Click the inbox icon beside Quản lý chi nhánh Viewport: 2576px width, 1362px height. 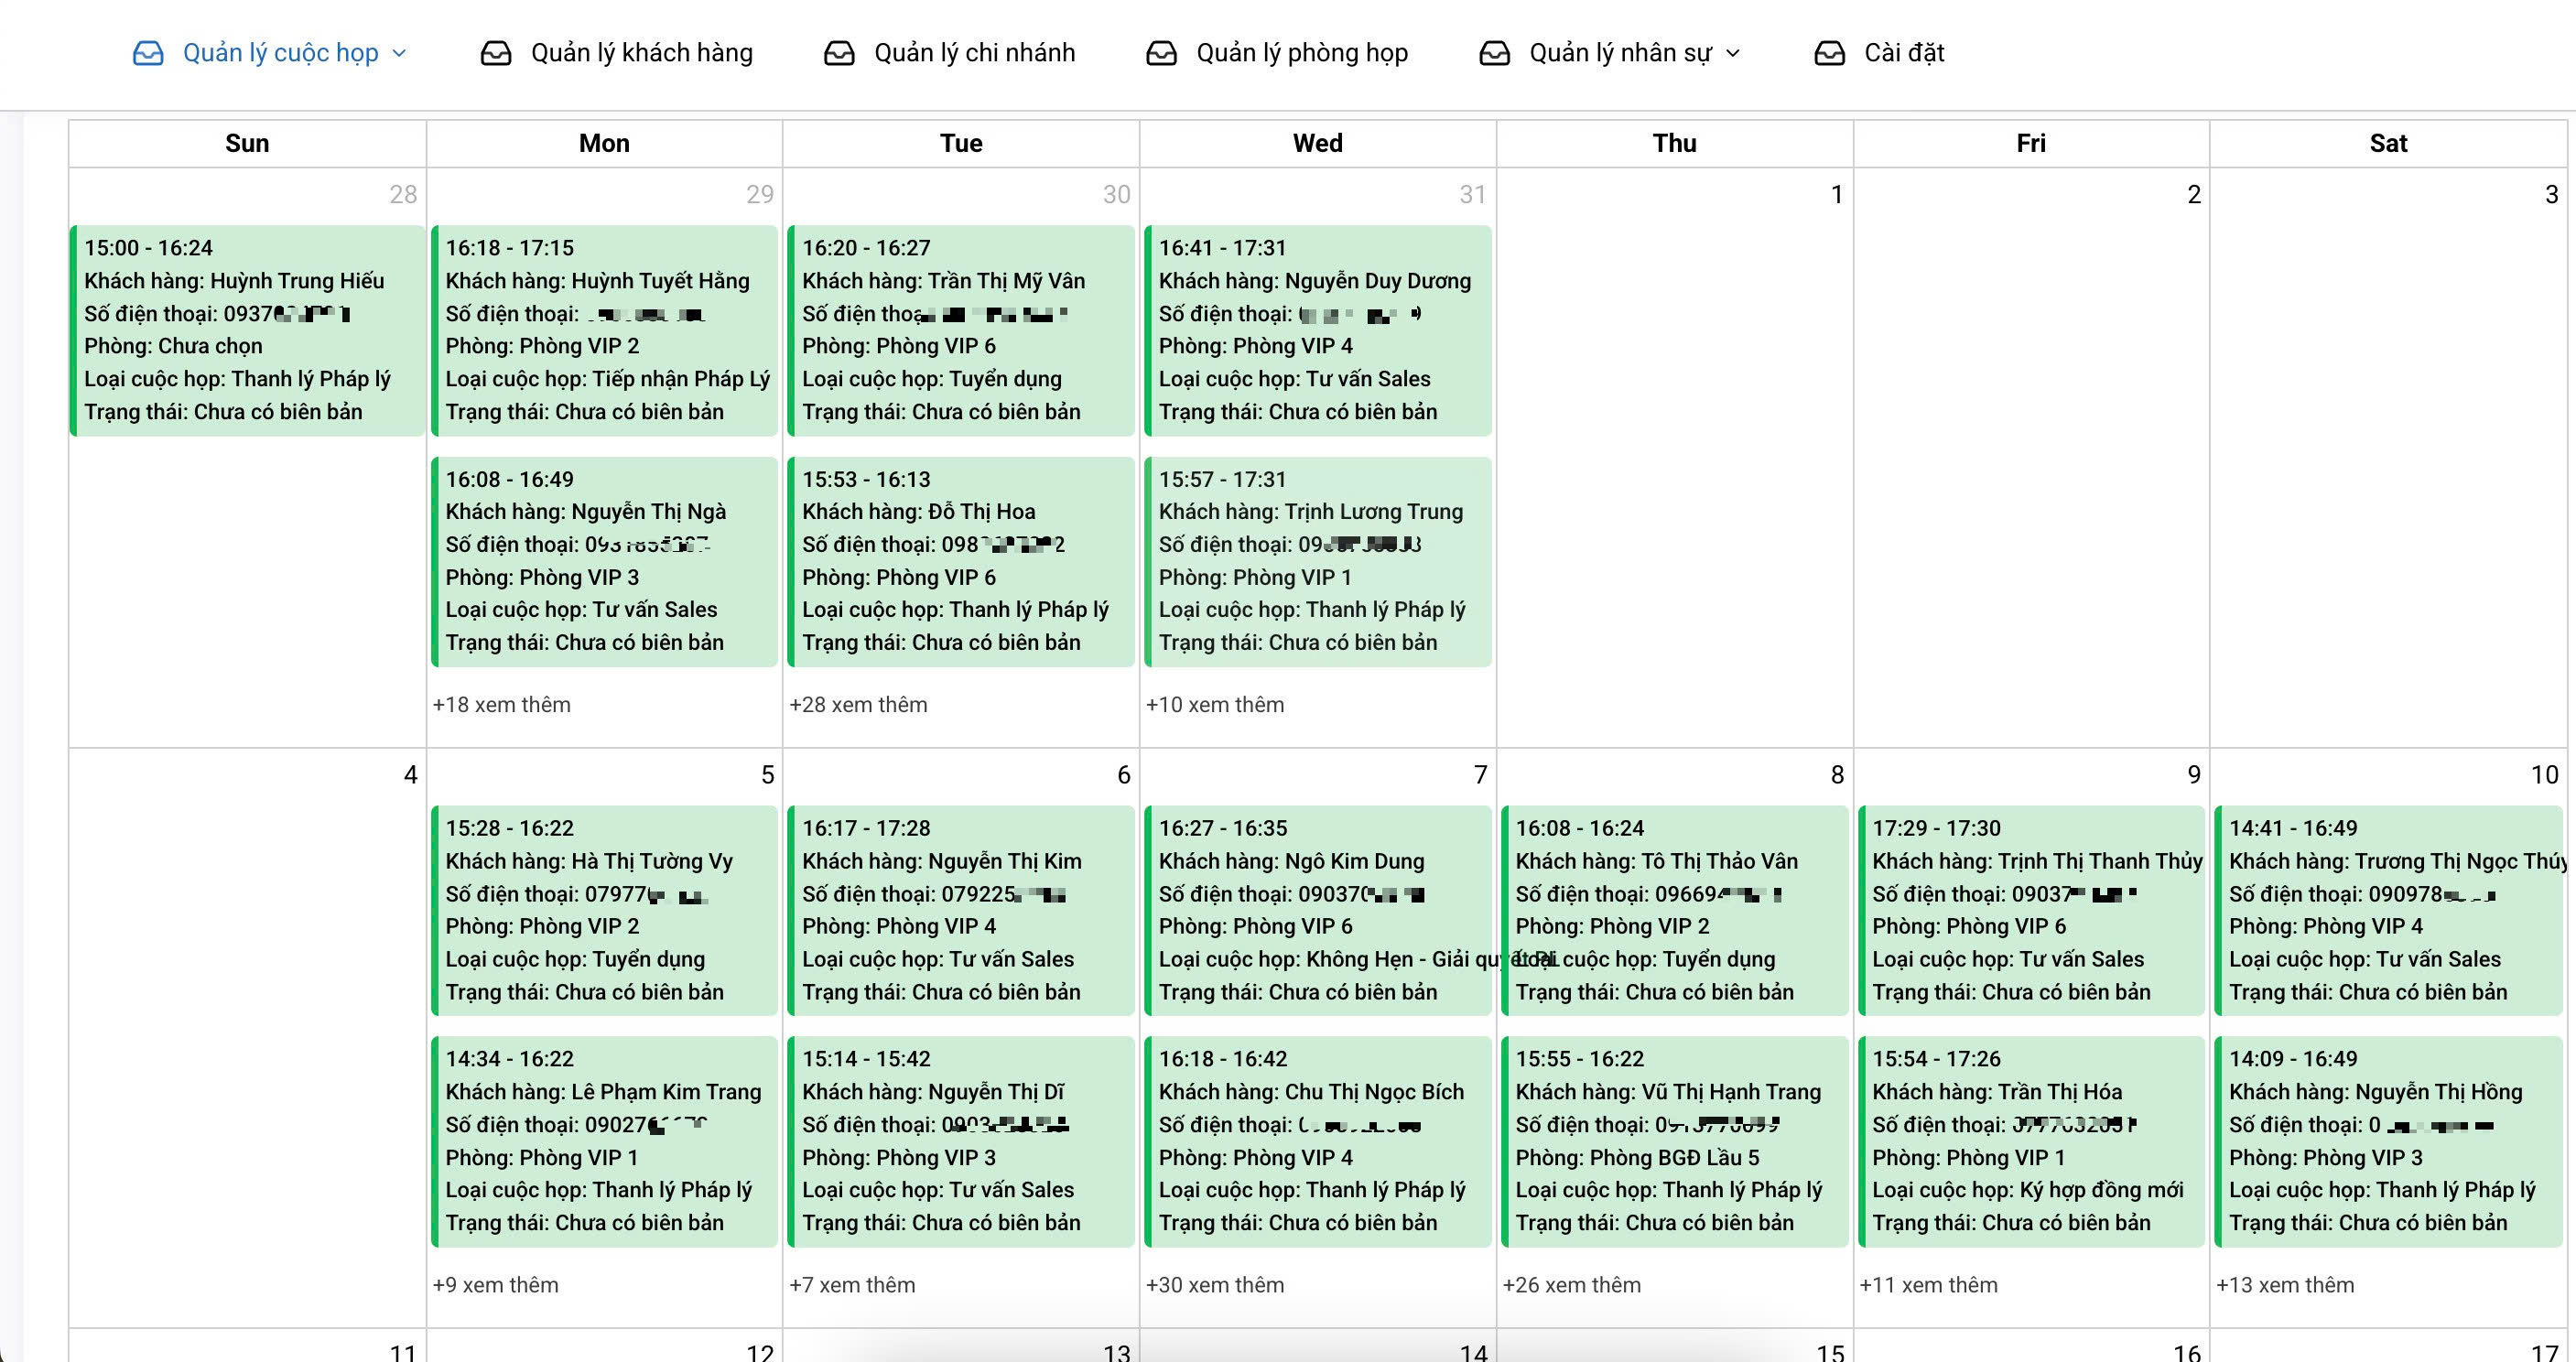(x=839, y=53)
